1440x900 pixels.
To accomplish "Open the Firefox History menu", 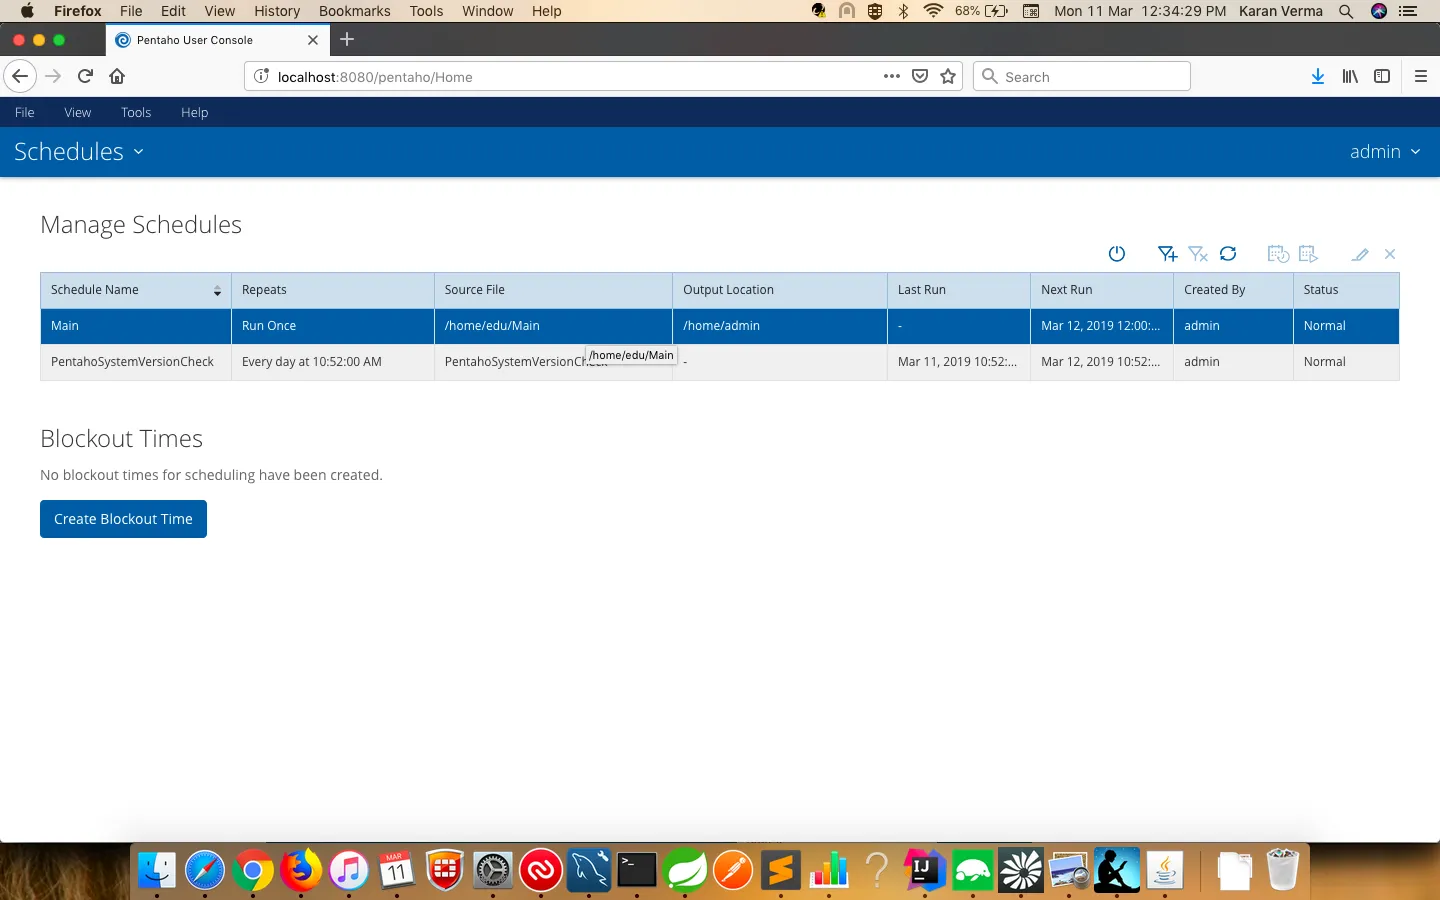I will [277, 11].
